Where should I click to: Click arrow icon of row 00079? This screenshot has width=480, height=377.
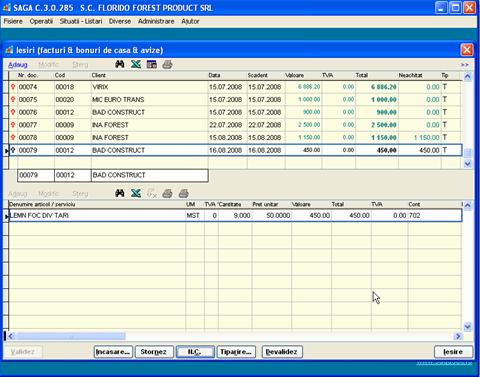pyautogui.click(x=13, y=150)
